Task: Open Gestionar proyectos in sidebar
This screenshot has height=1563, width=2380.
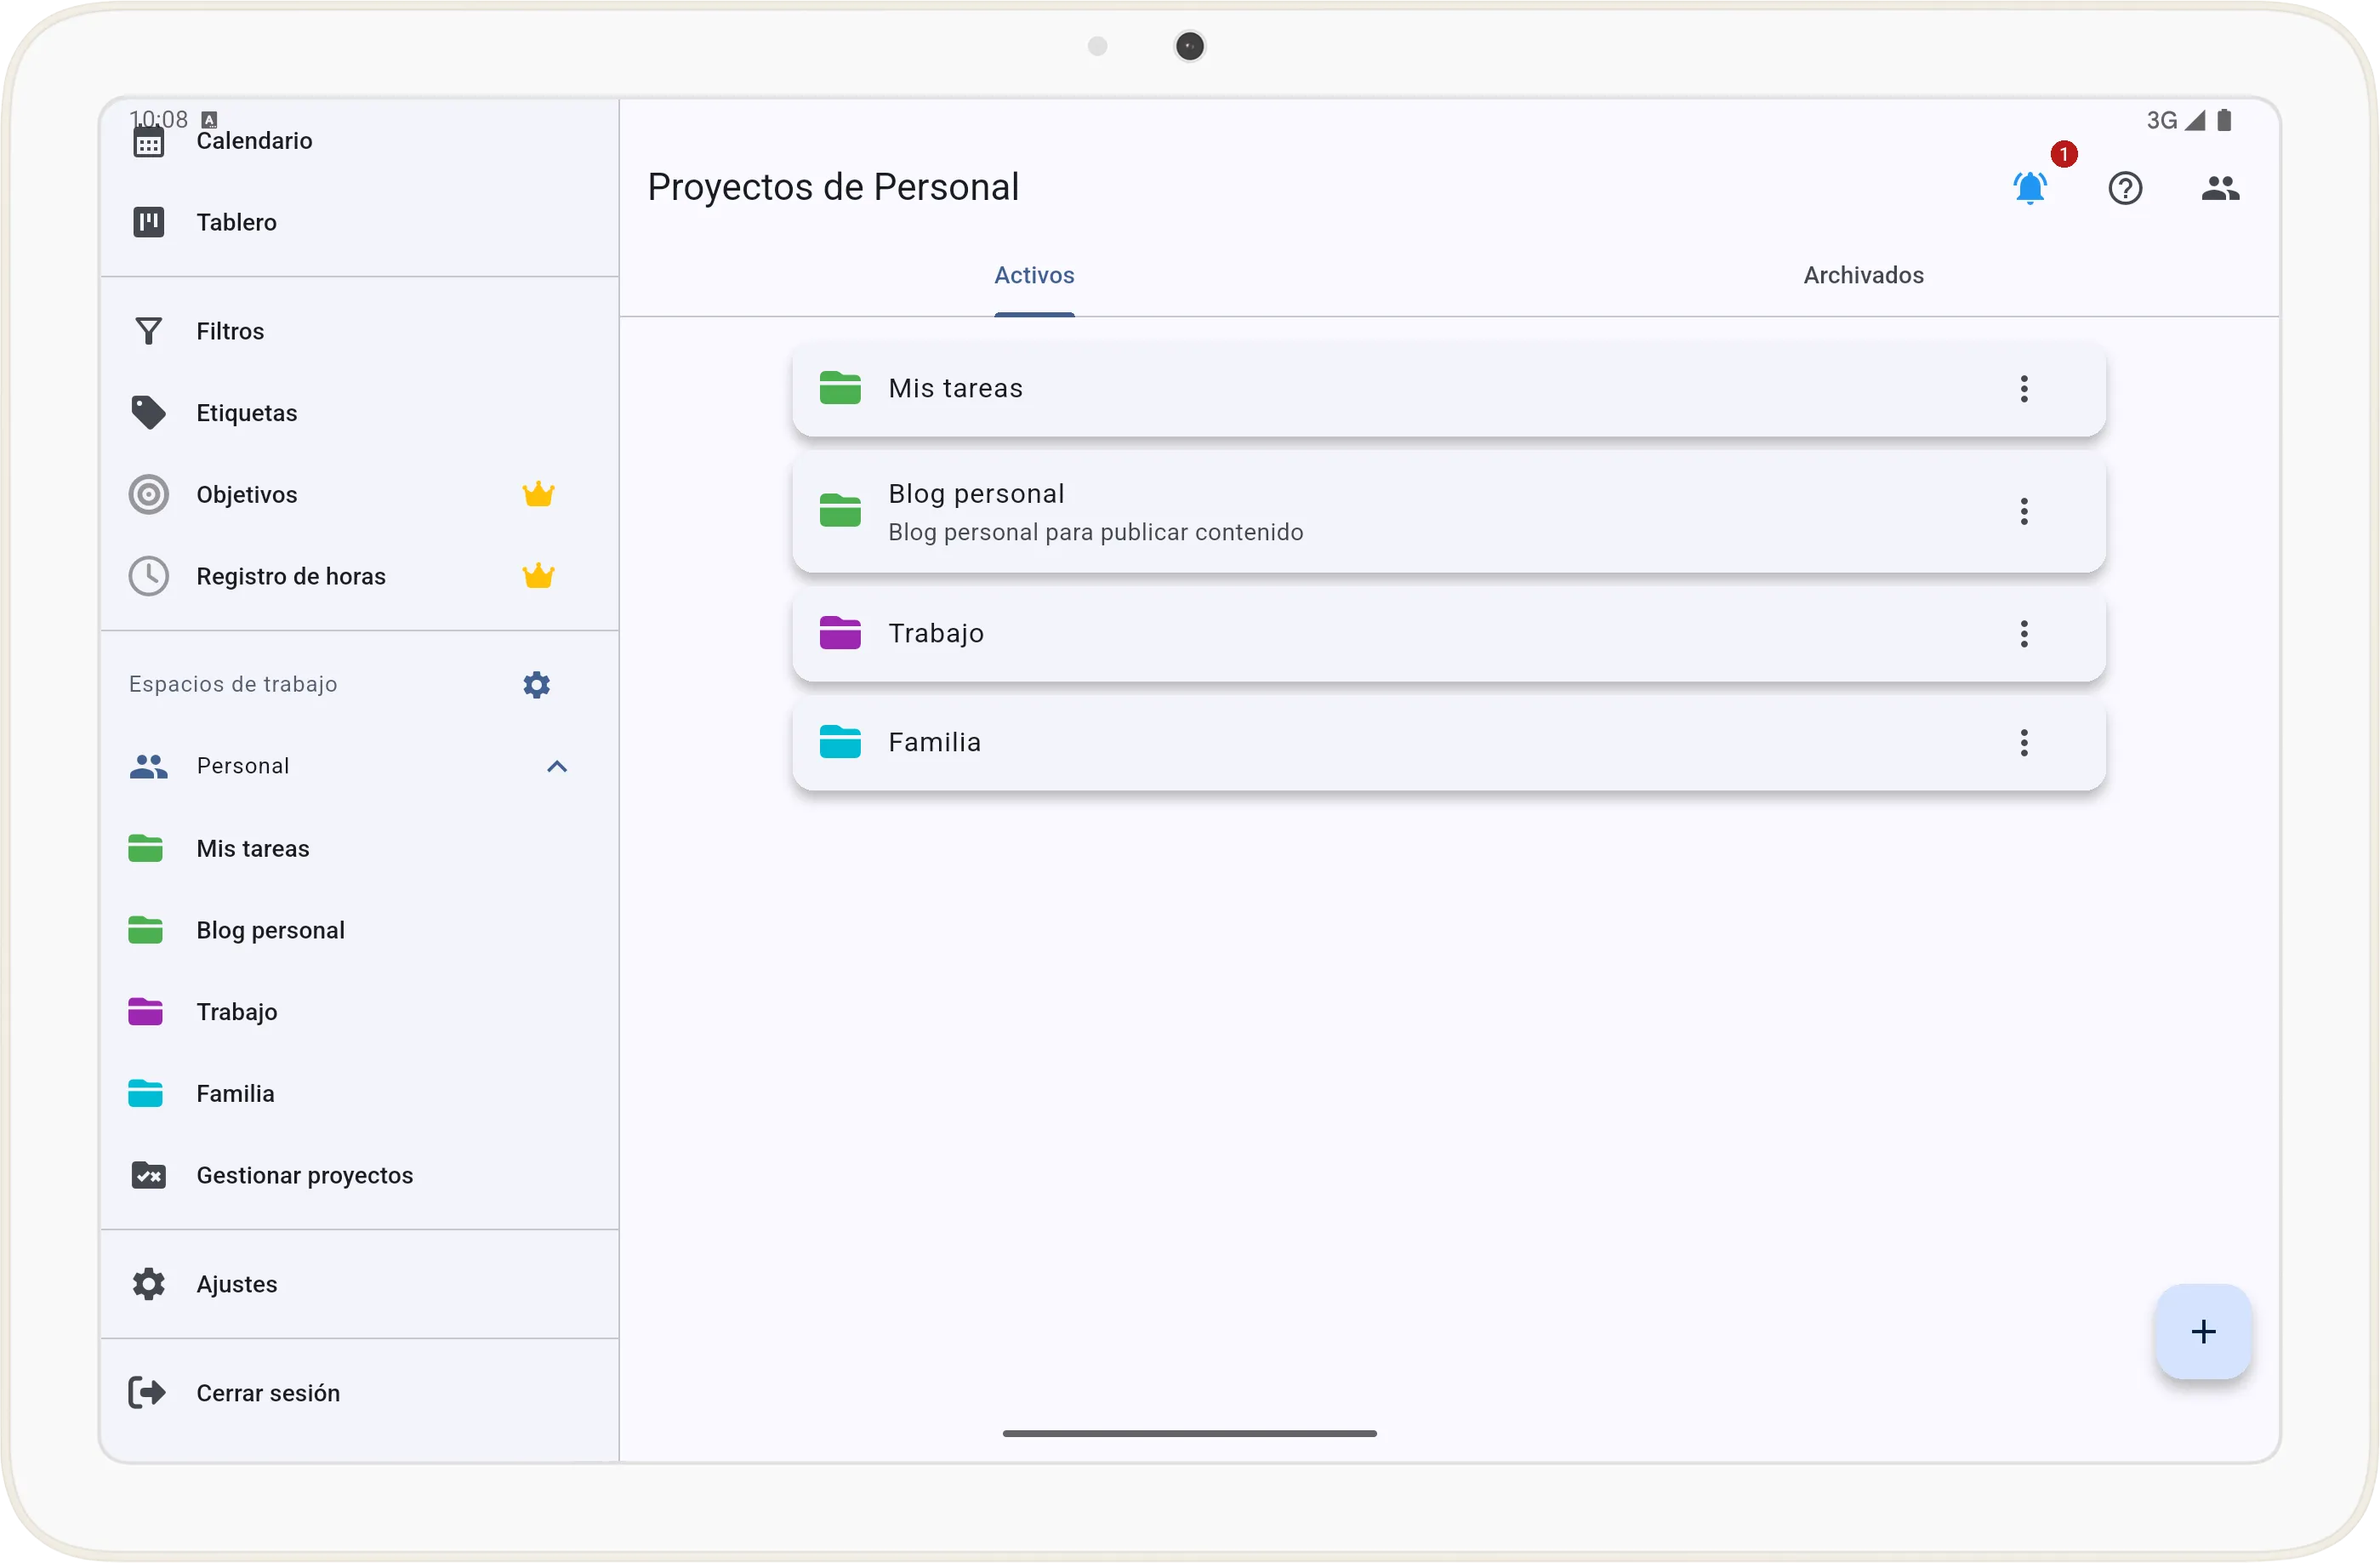Action: pyautogui.click(x=304, y=1175)
